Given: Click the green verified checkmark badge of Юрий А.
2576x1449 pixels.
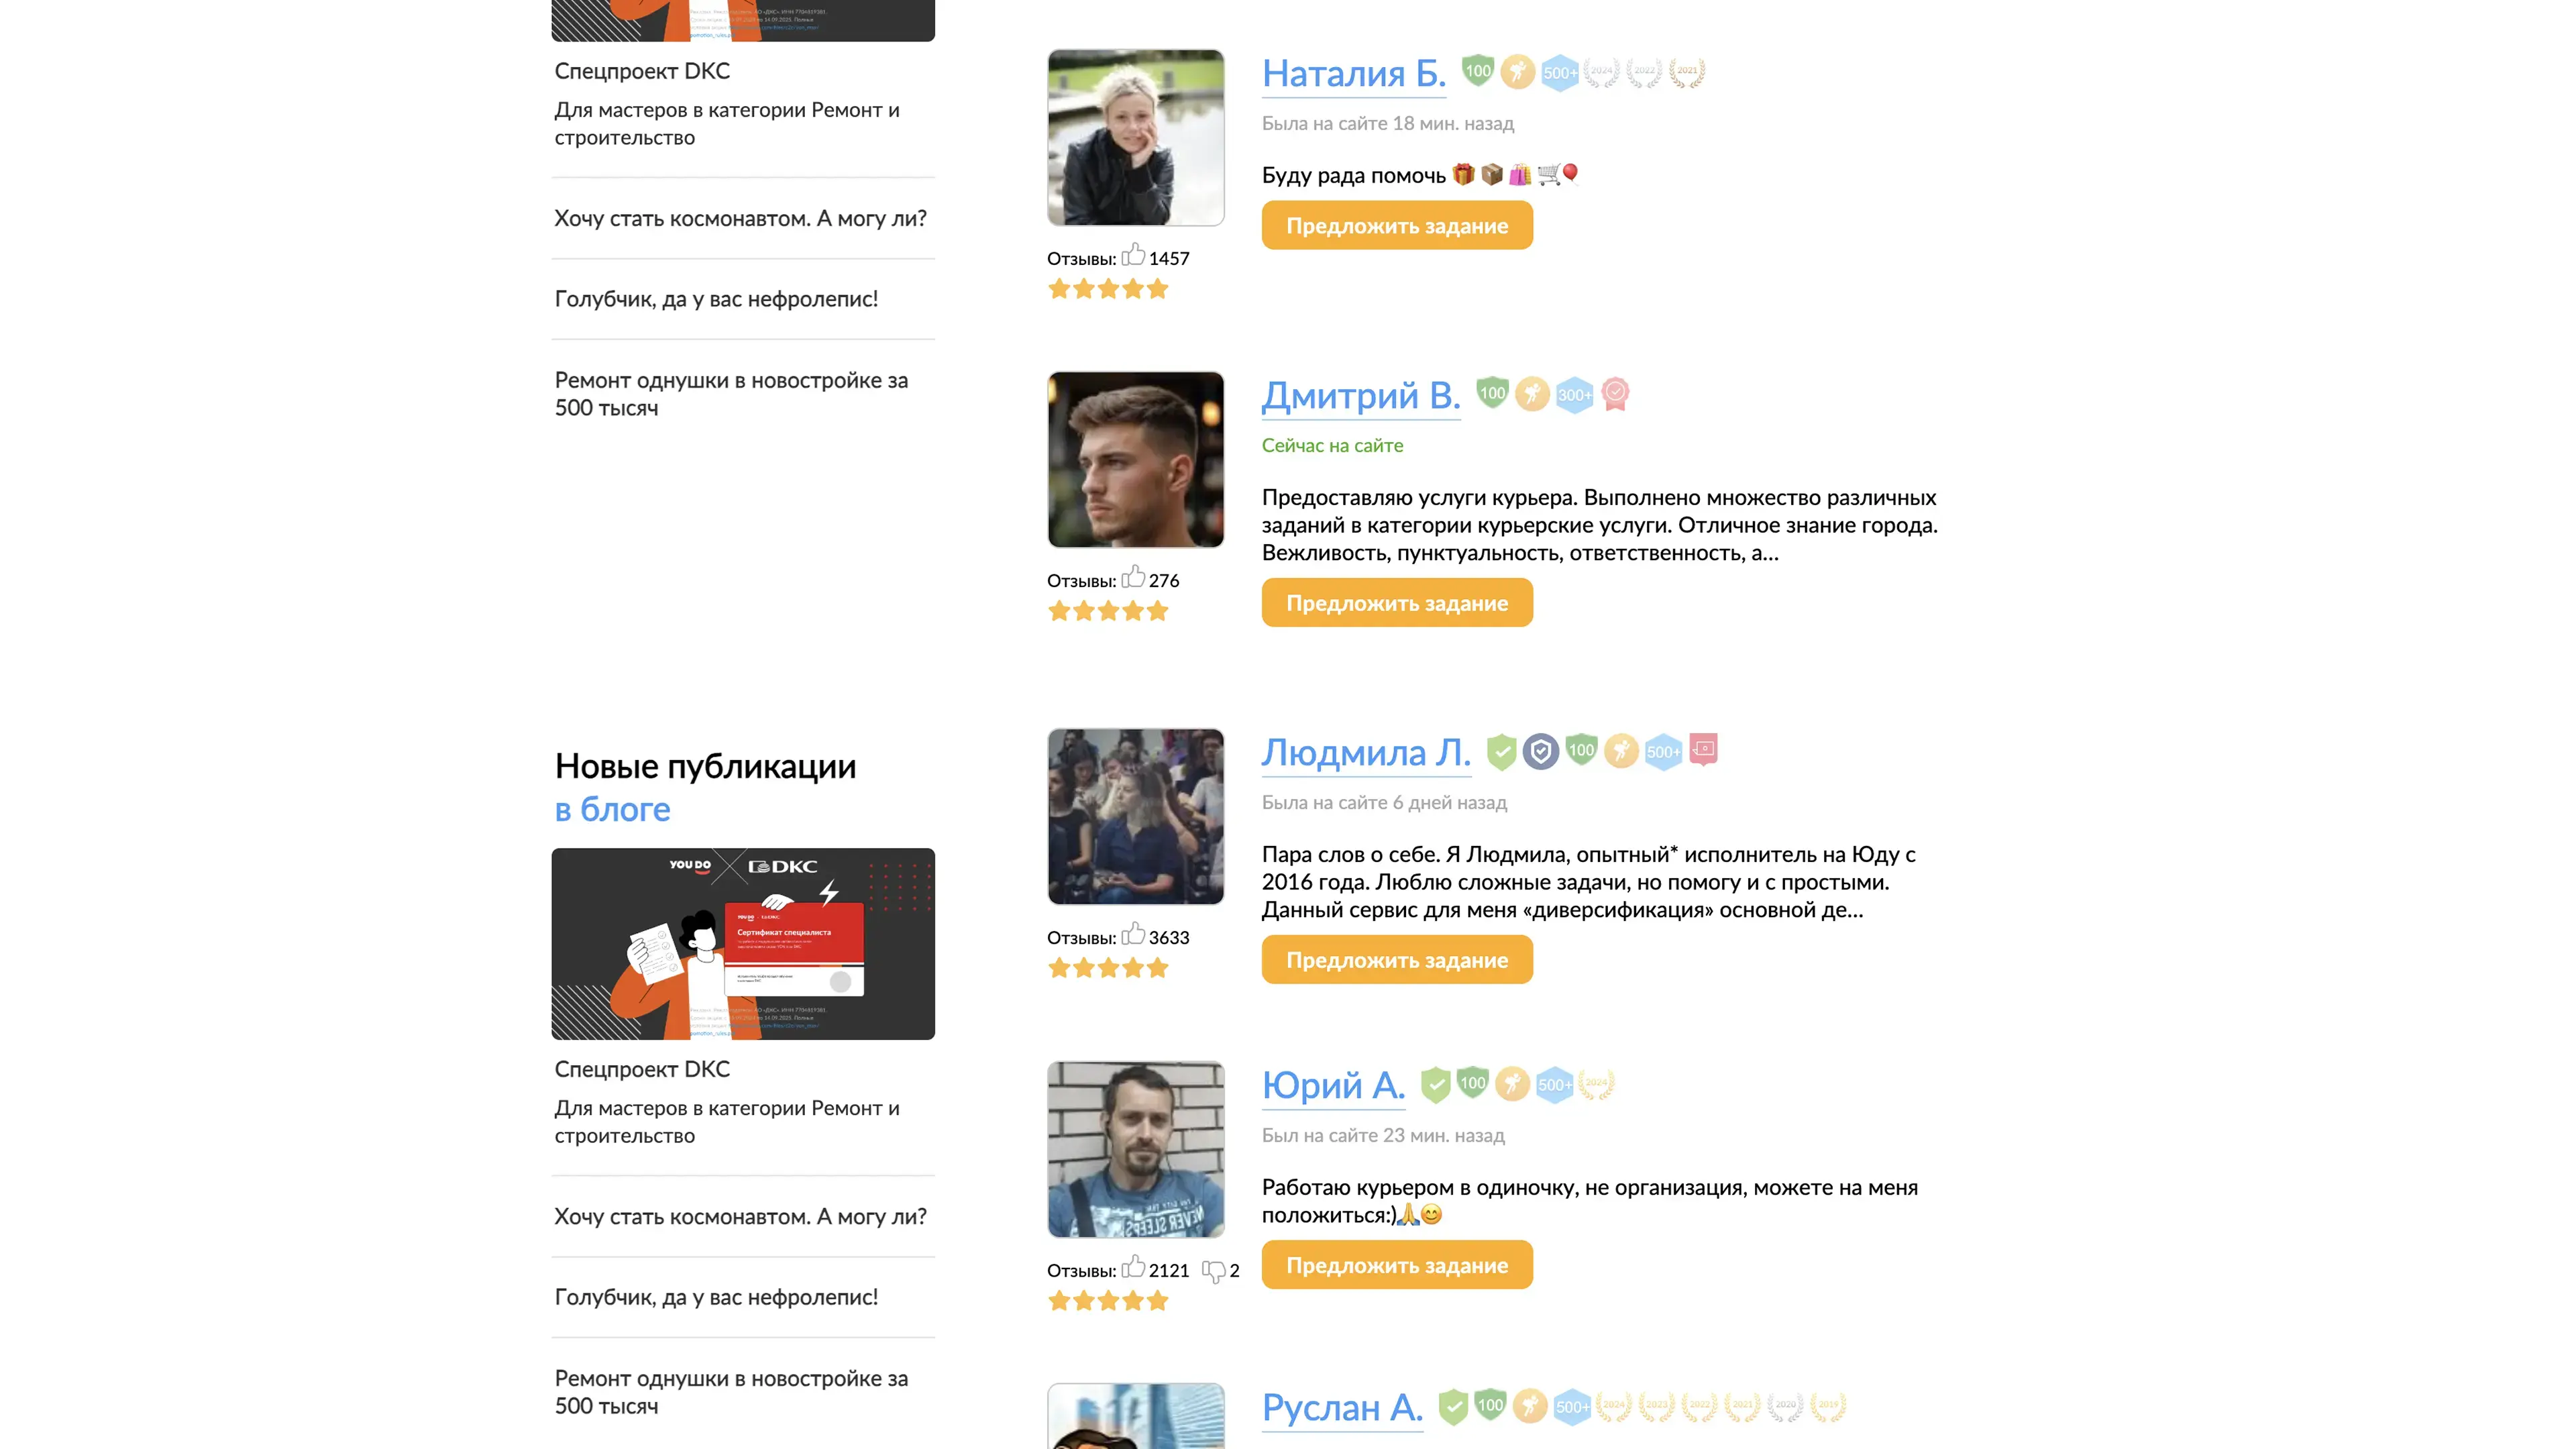Looking at the screenshot, I should coord(1435,1084).
